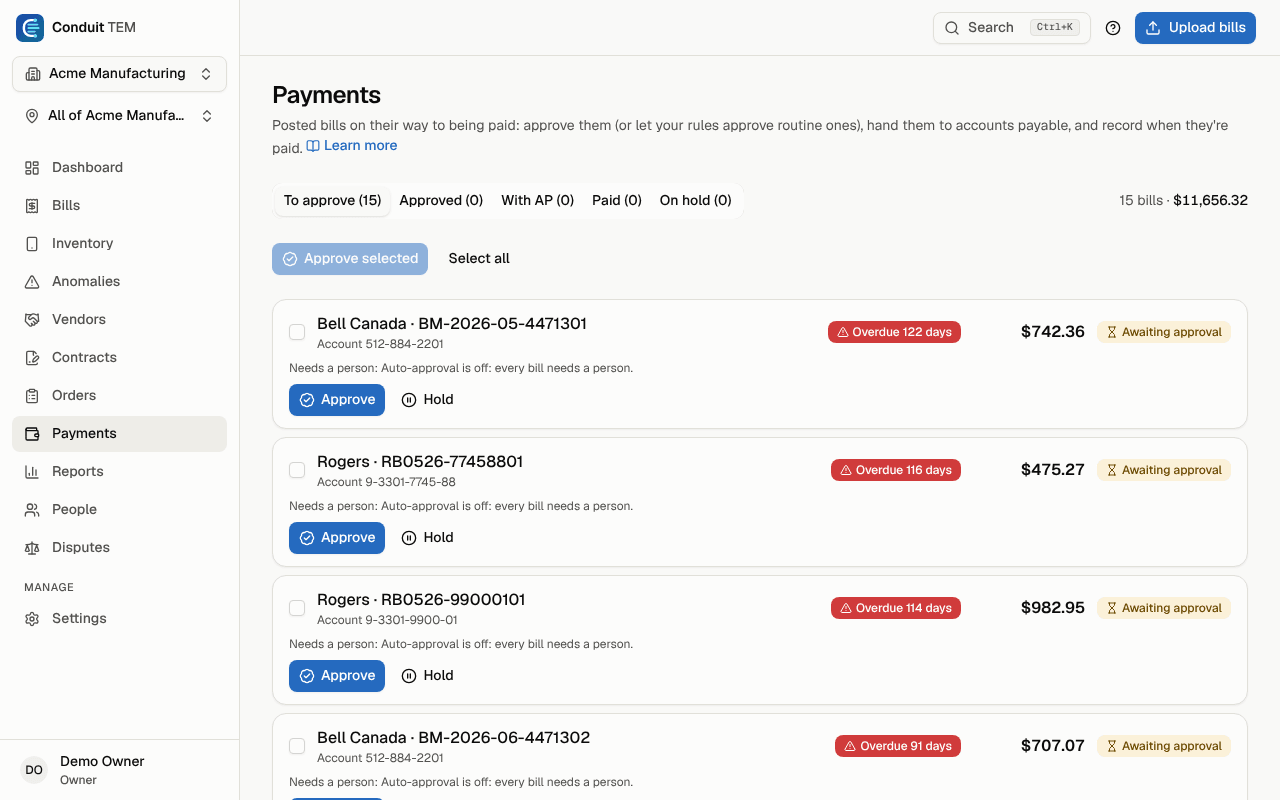Click the Overdue 122 days badge

(894, 332)
